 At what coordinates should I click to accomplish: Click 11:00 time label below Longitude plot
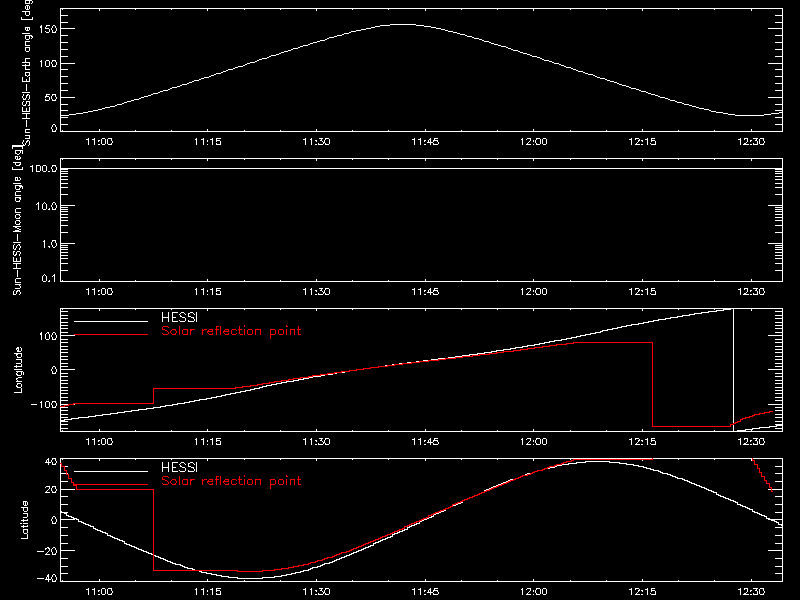point(99,442)
